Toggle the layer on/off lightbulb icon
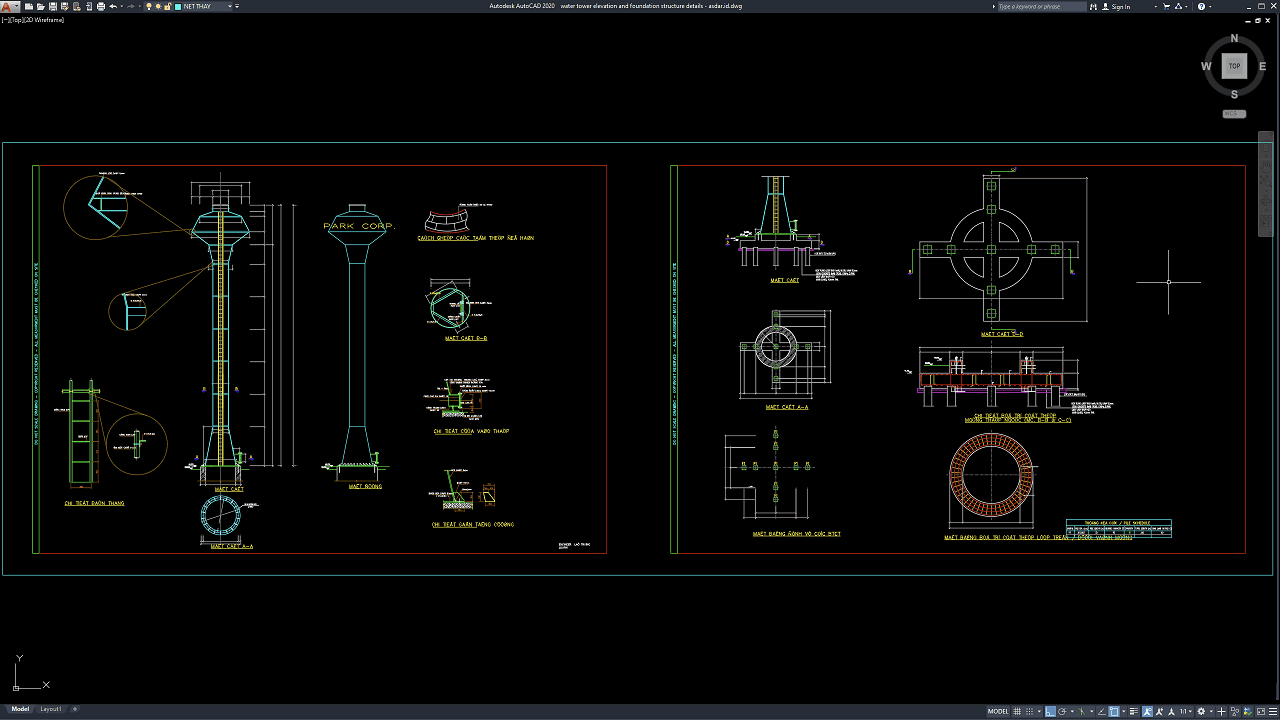This screenshot has height=720, width=1280. click(x=149, y=6)
